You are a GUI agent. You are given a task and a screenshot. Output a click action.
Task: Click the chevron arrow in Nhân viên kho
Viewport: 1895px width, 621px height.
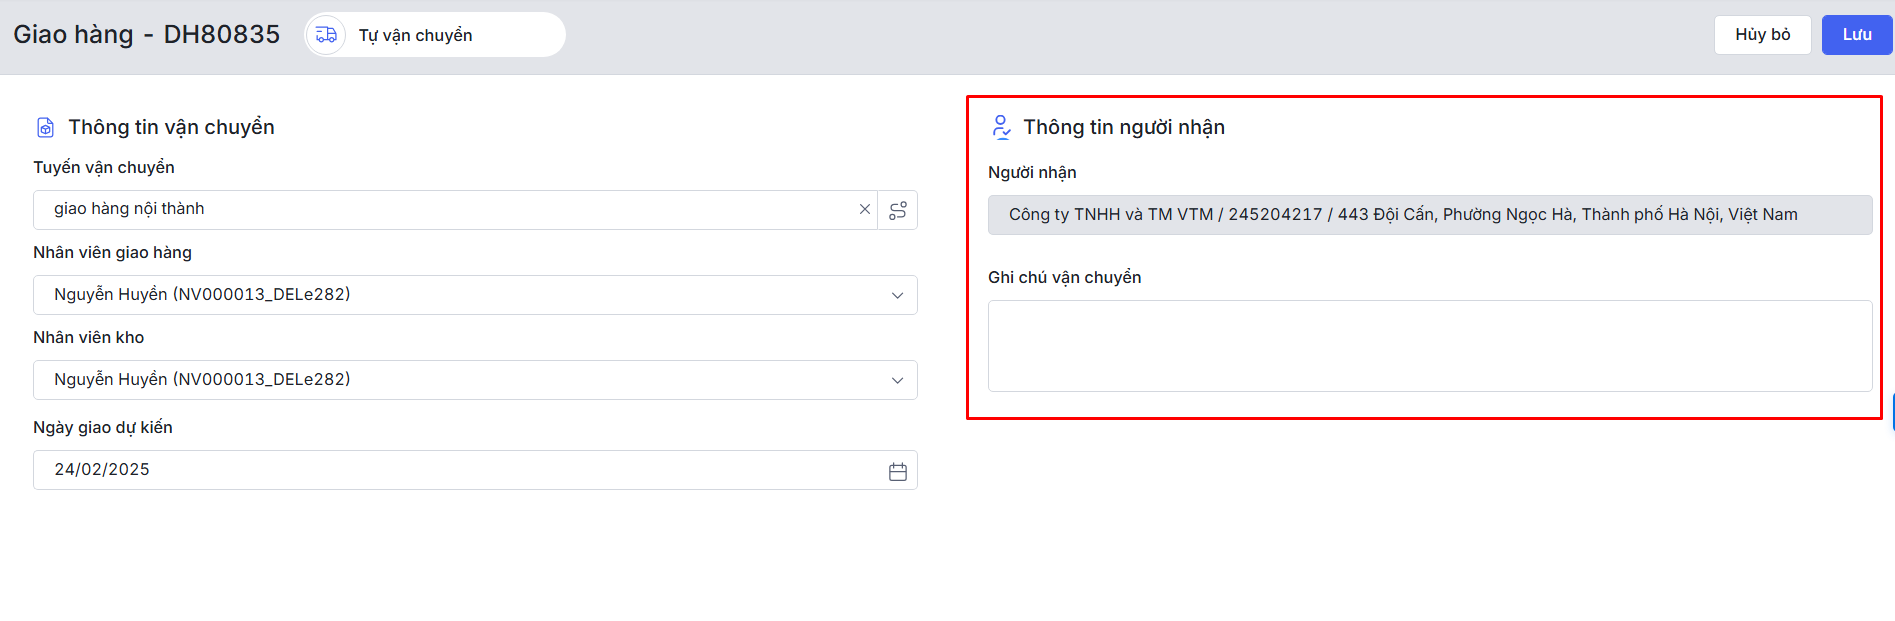(x=897, y=380)
